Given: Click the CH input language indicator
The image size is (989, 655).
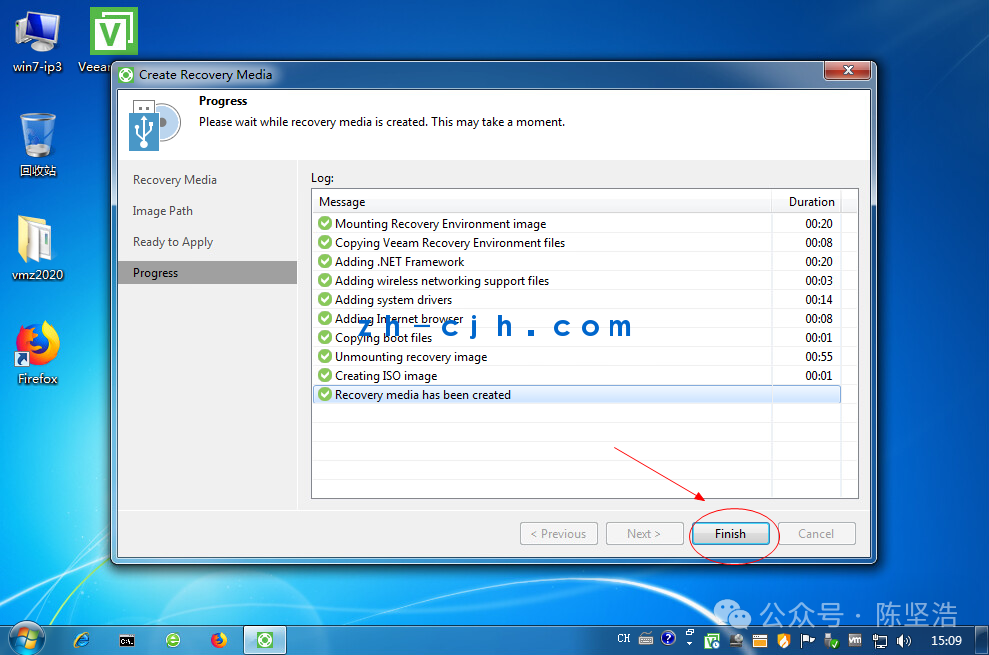Looking at the screenshot, I should tap(624, 639).
